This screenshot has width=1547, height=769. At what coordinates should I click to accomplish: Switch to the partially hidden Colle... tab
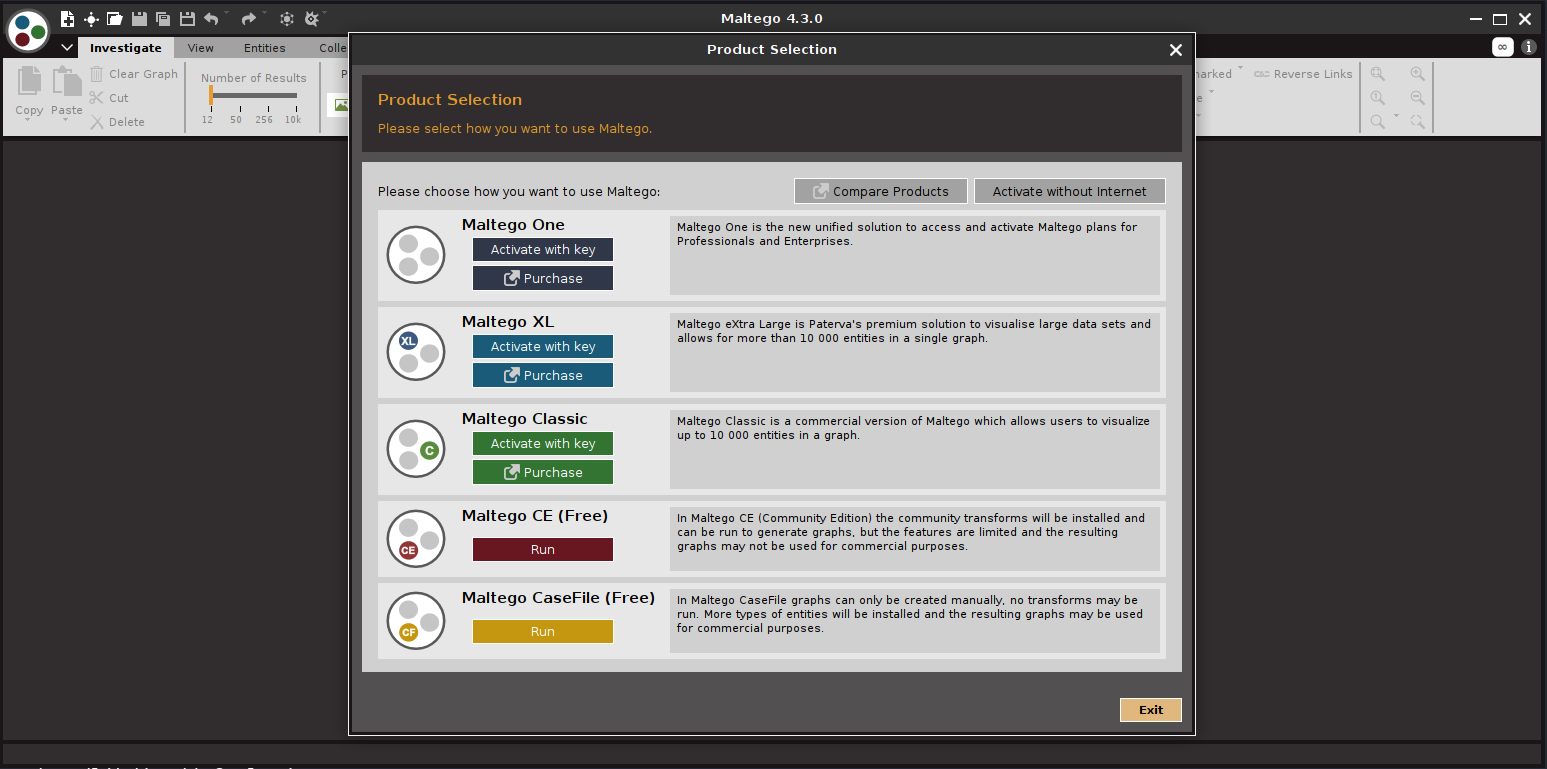pos(332,48)
